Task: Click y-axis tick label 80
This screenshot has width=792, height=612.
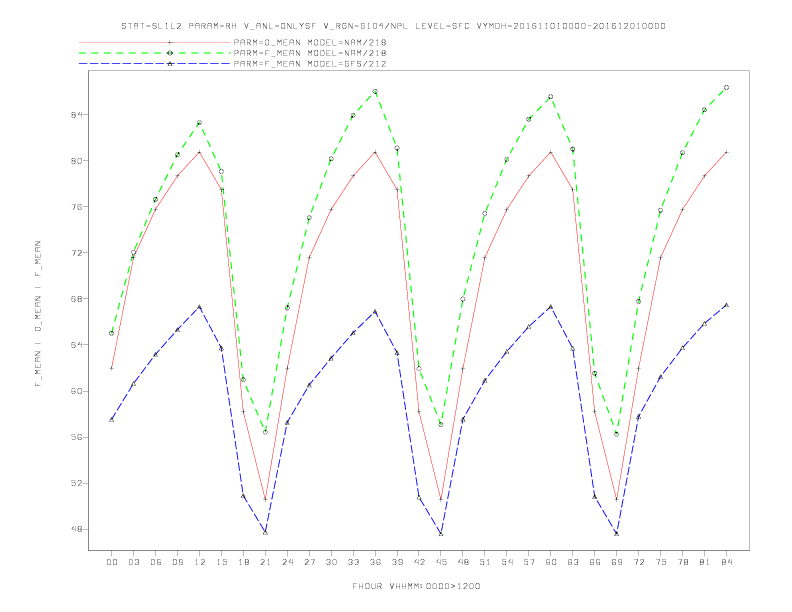Action: click(x=77, y=161)
